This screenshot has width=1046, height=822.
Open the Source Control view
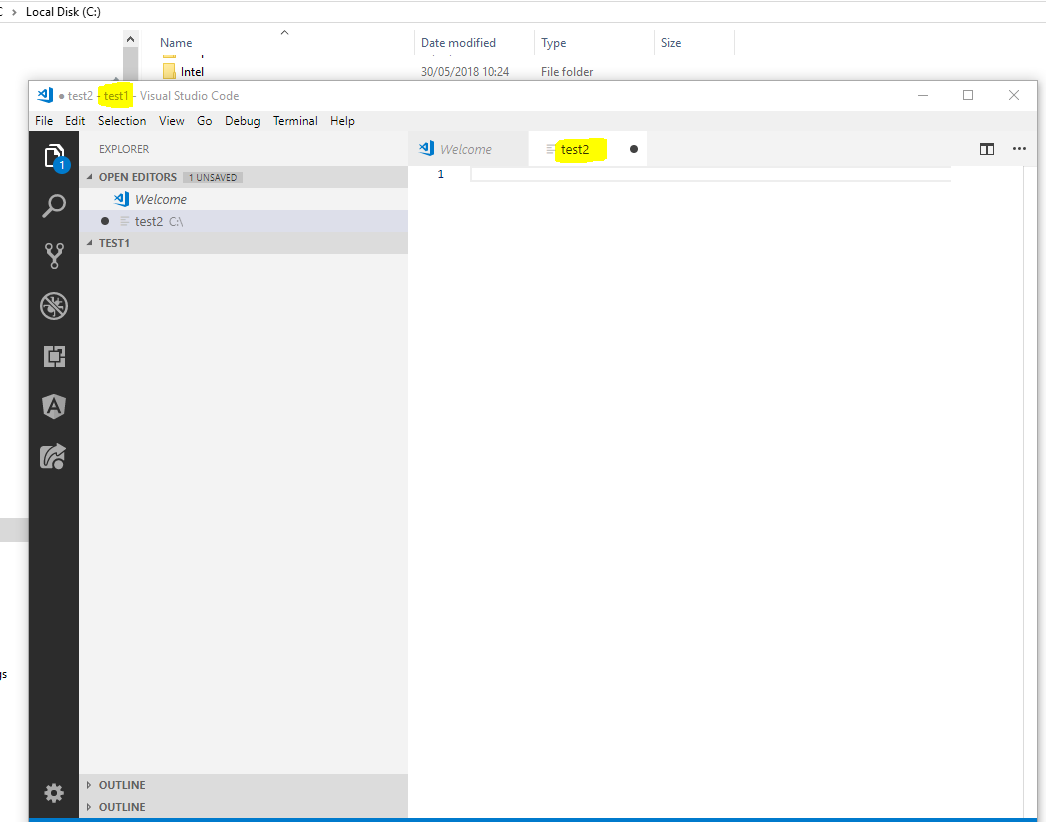pyautogui.click(x=53, y=255)
